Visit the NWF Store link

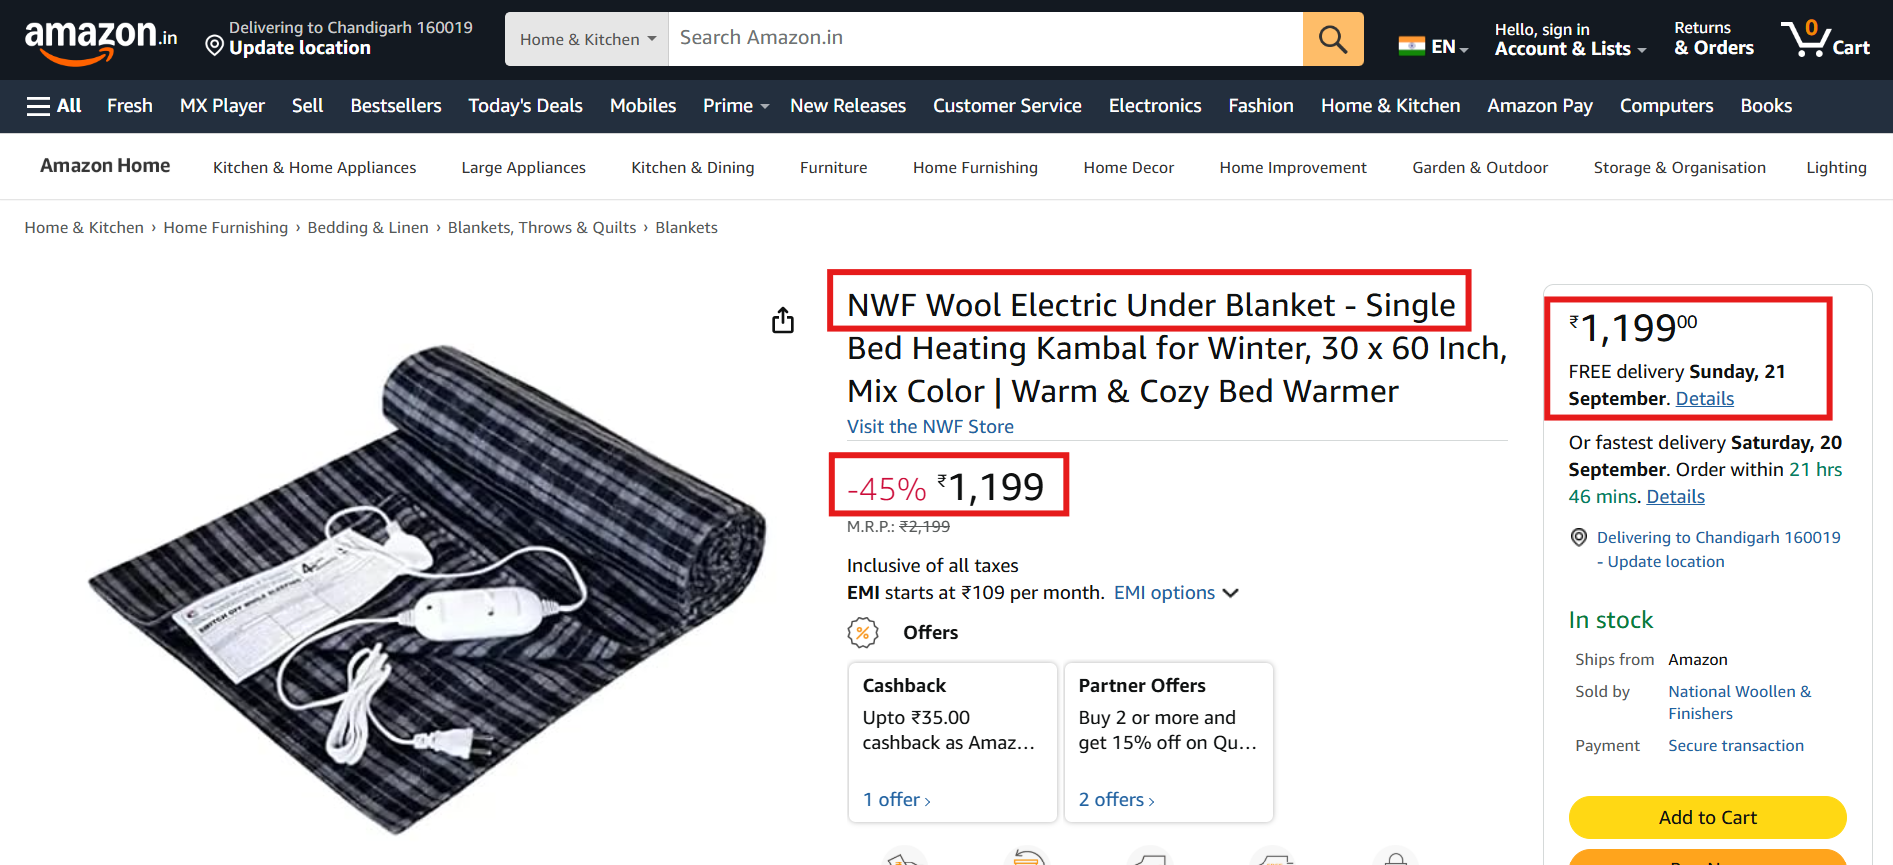(x=930, y=426)
